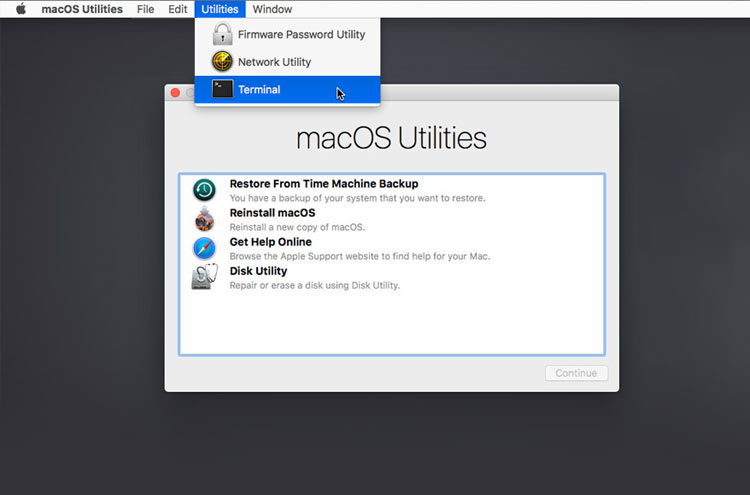Click the Disk Utility stethoscope icon
Image resolution: width=750 pixels, height=495 pixels.
204,277
